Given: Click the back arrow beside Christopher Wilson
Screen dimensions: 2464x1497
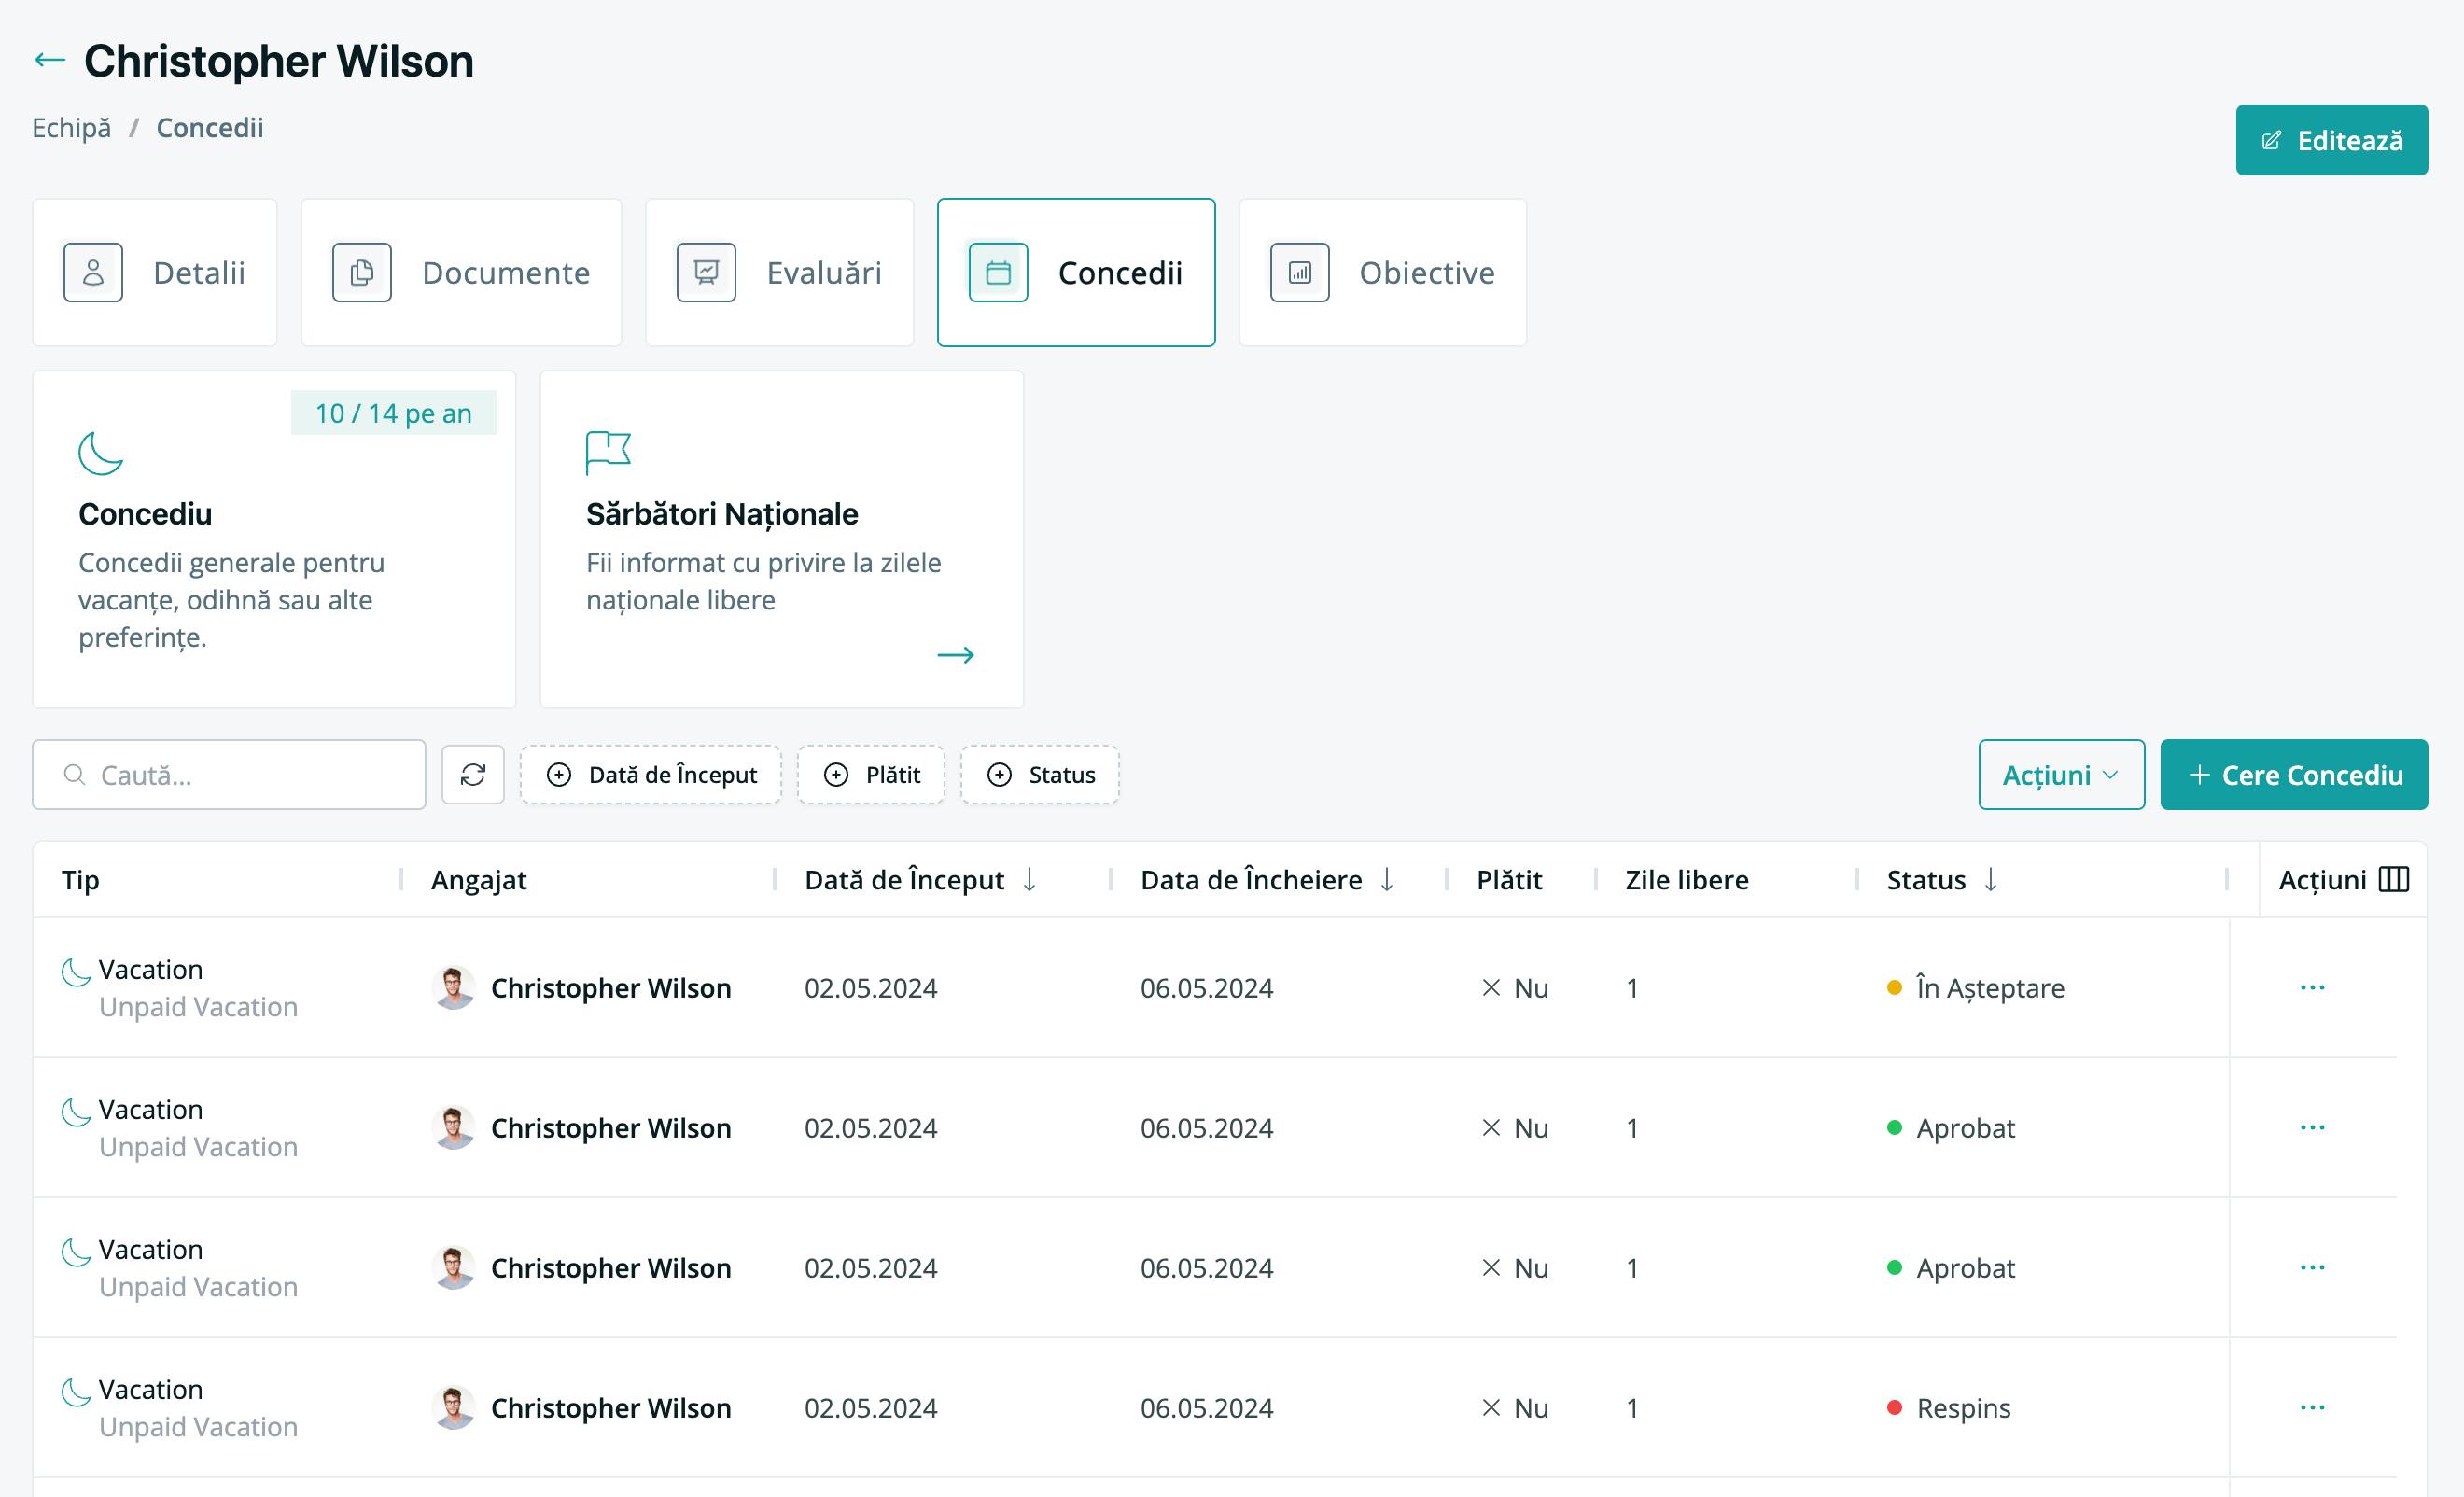Looking at the screenshot, I should pos(50,61).
